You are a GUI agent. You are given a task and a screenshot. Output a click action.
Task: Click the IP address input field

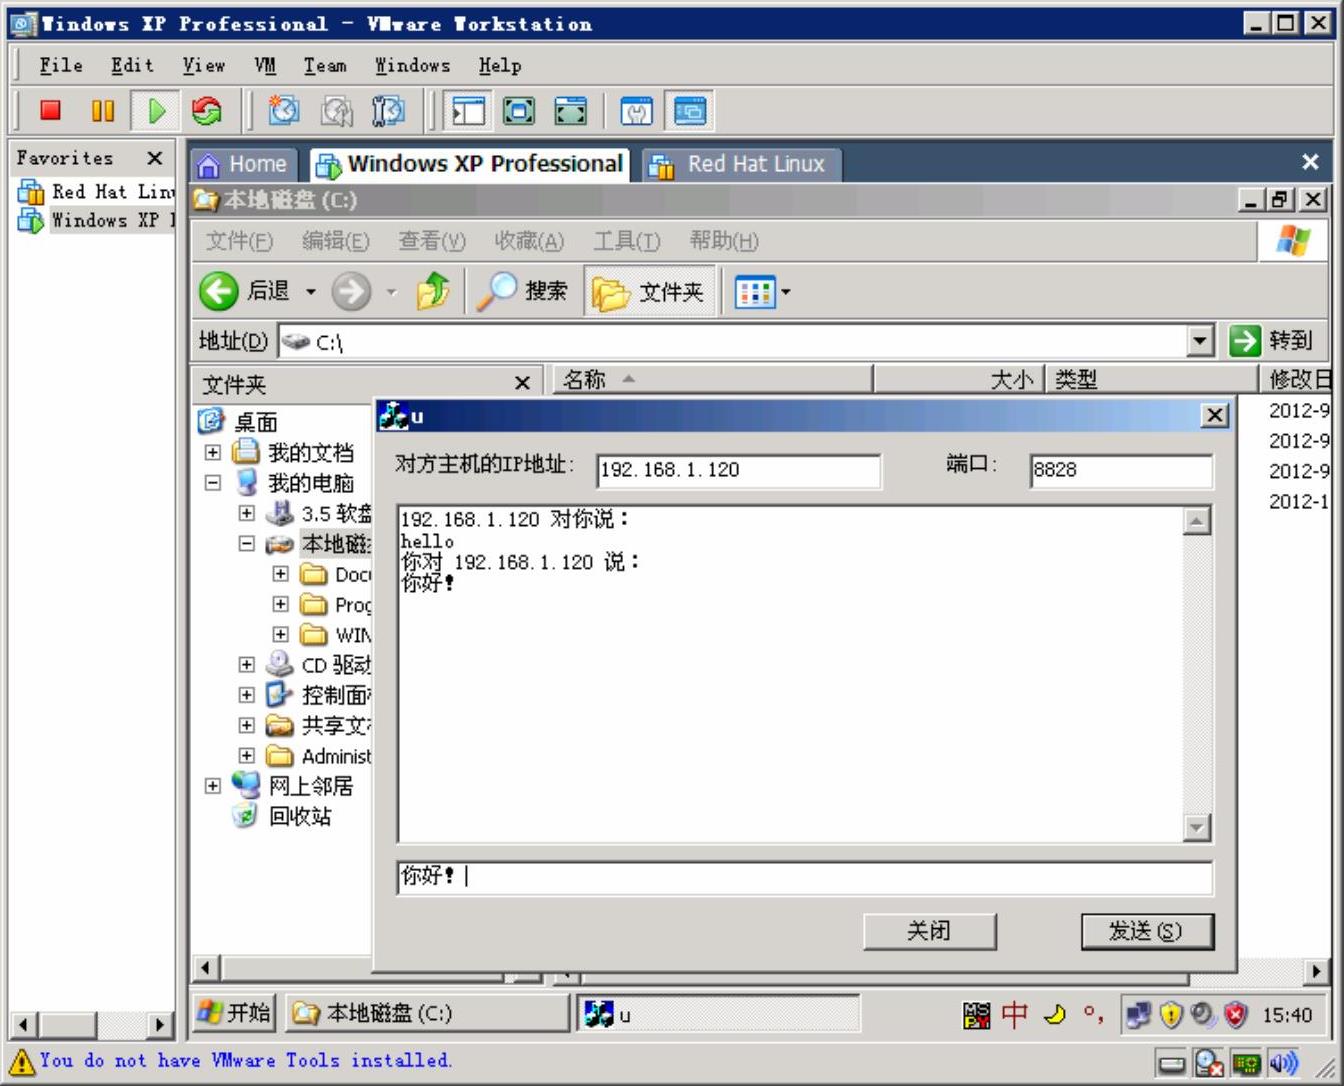pyautogui.click(x=739, y=470)
